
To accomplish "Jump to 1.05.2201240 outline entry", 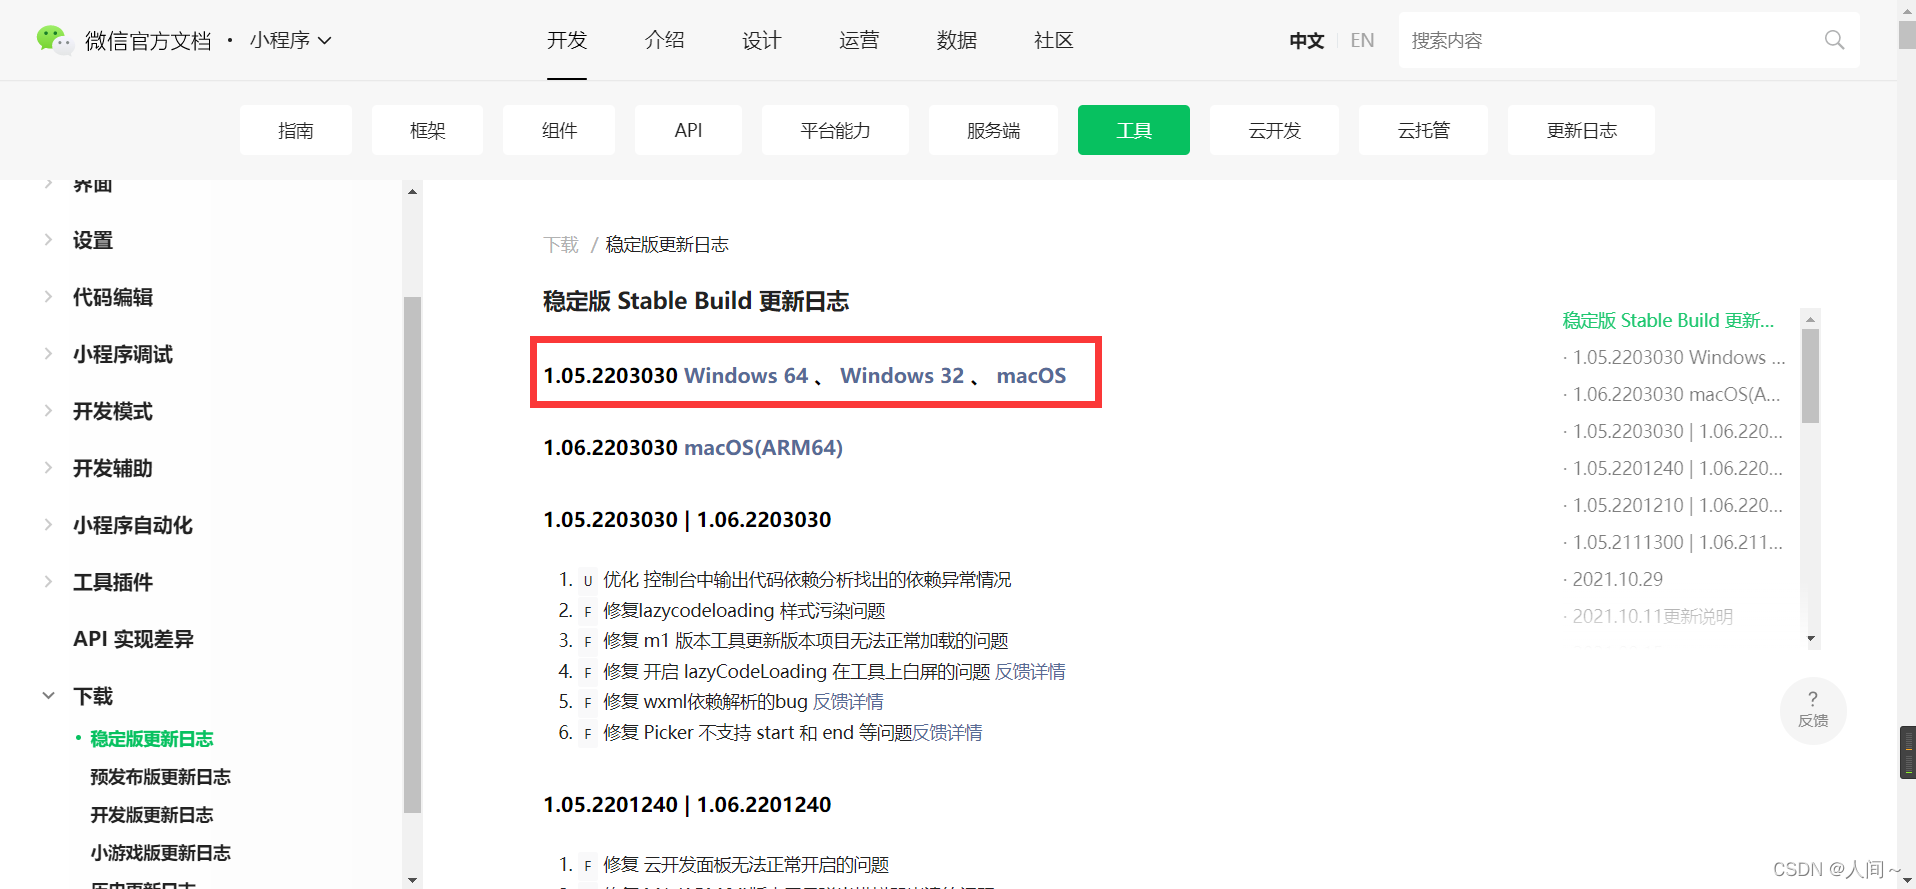I will click(x=1677, y=468).
